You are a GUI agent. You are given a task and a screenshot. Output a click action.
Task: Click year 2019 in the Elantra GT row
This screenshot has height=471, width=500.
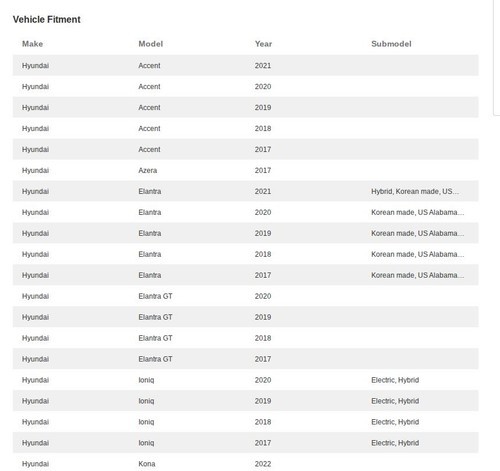pyautogui.click(x=263, y=317)
